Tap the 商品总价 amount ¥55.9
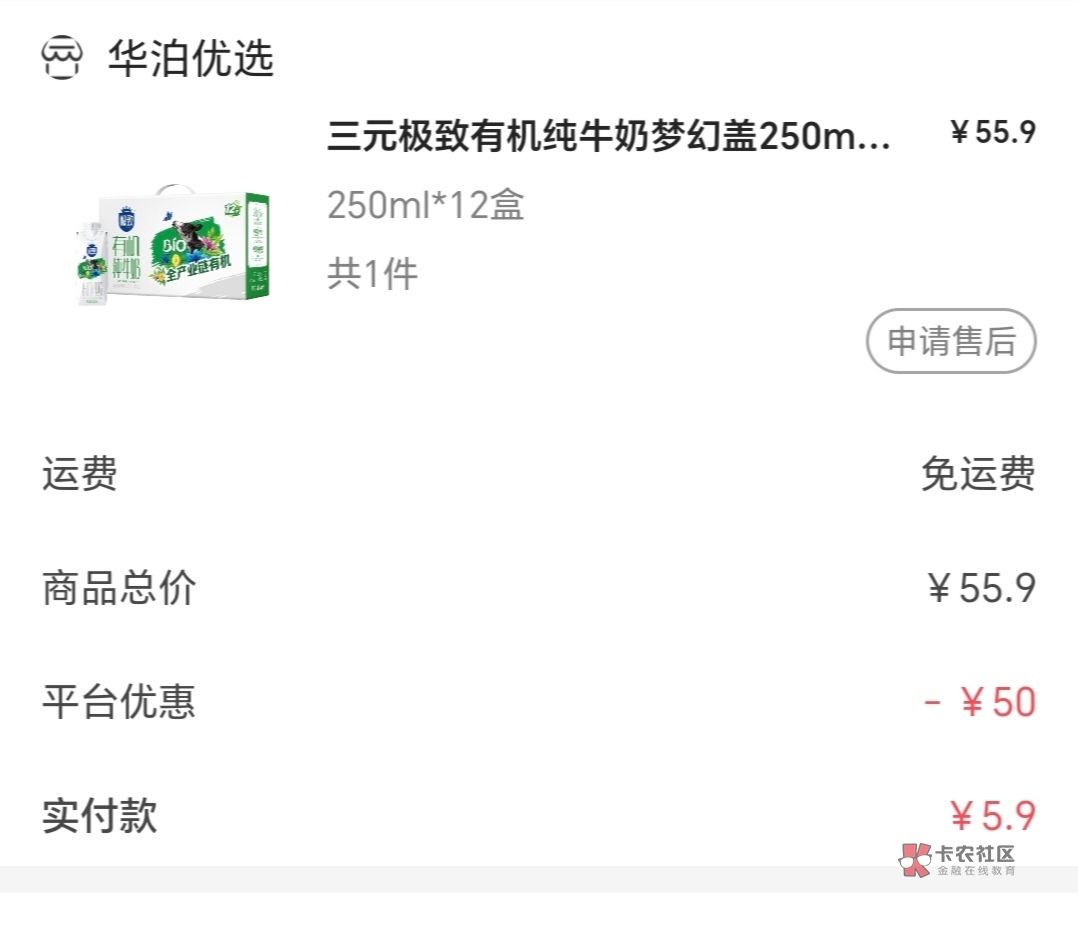 pyautogui.click(x=981, y=589)
